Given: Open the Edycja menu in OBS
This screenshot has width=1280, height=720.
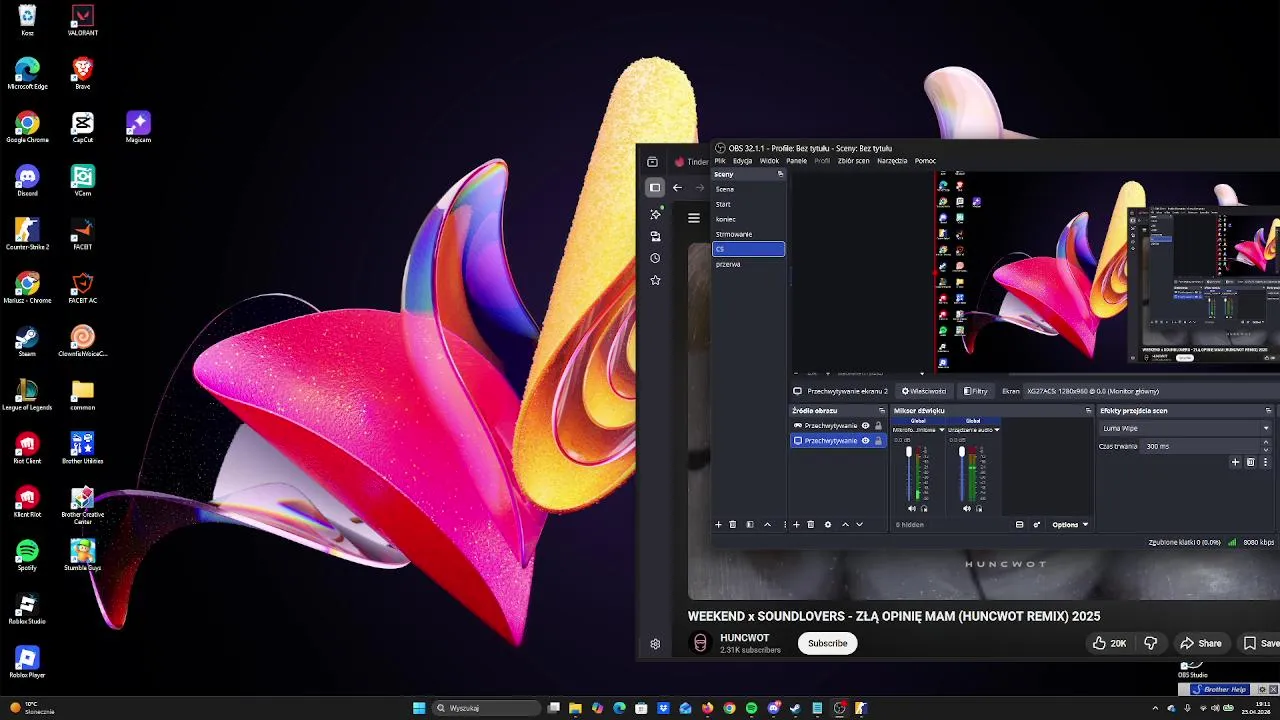Looking at the screenshot, I should point(742,161).
